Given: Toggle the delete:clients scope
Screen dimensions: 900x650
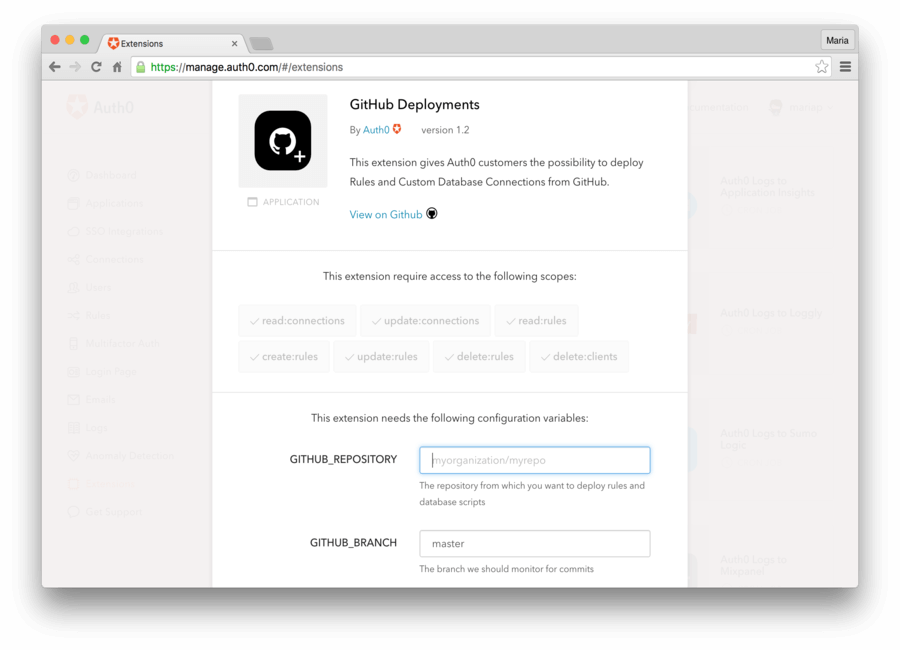Looking at the screenshot, I should 578,356.
